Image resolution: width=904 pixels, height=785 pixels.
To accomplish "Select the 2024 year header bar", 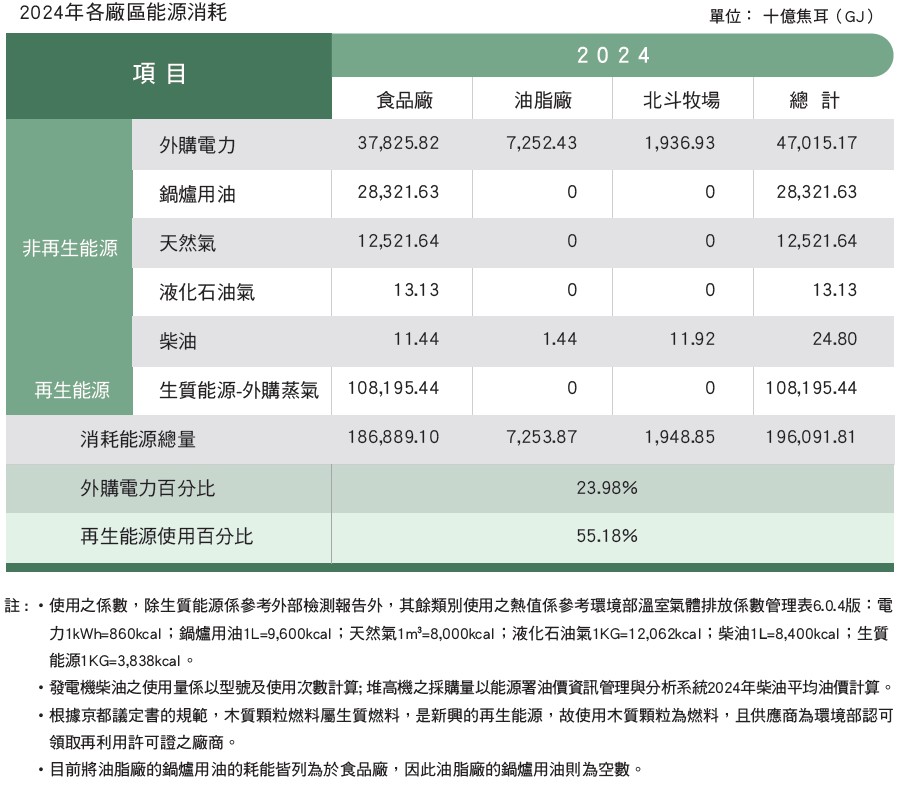I will pos(613,55).
